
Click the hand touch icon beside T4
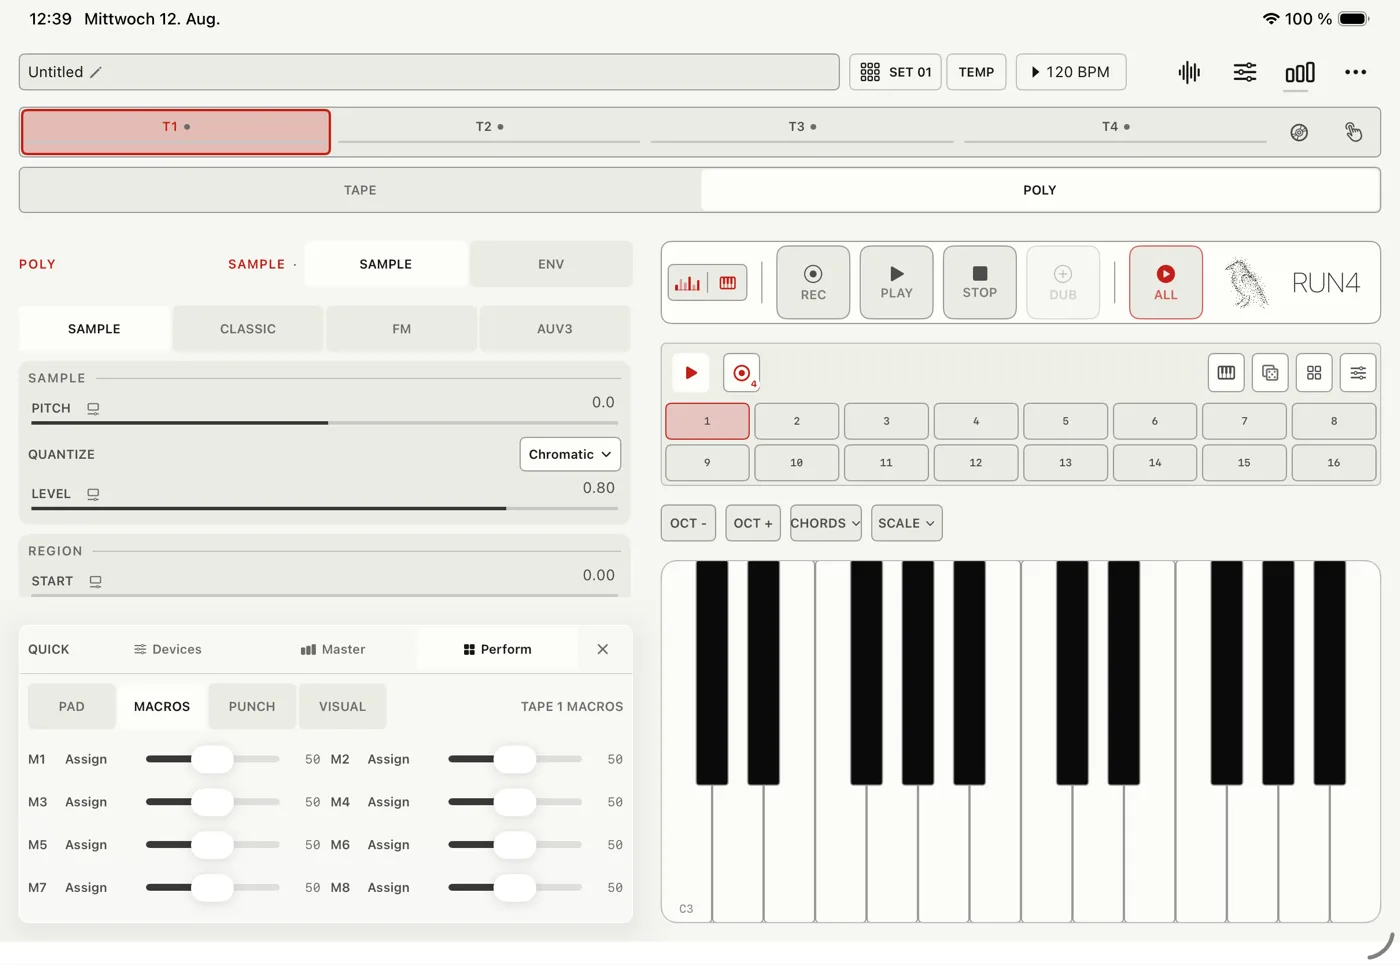click(x=1353, y=132)
